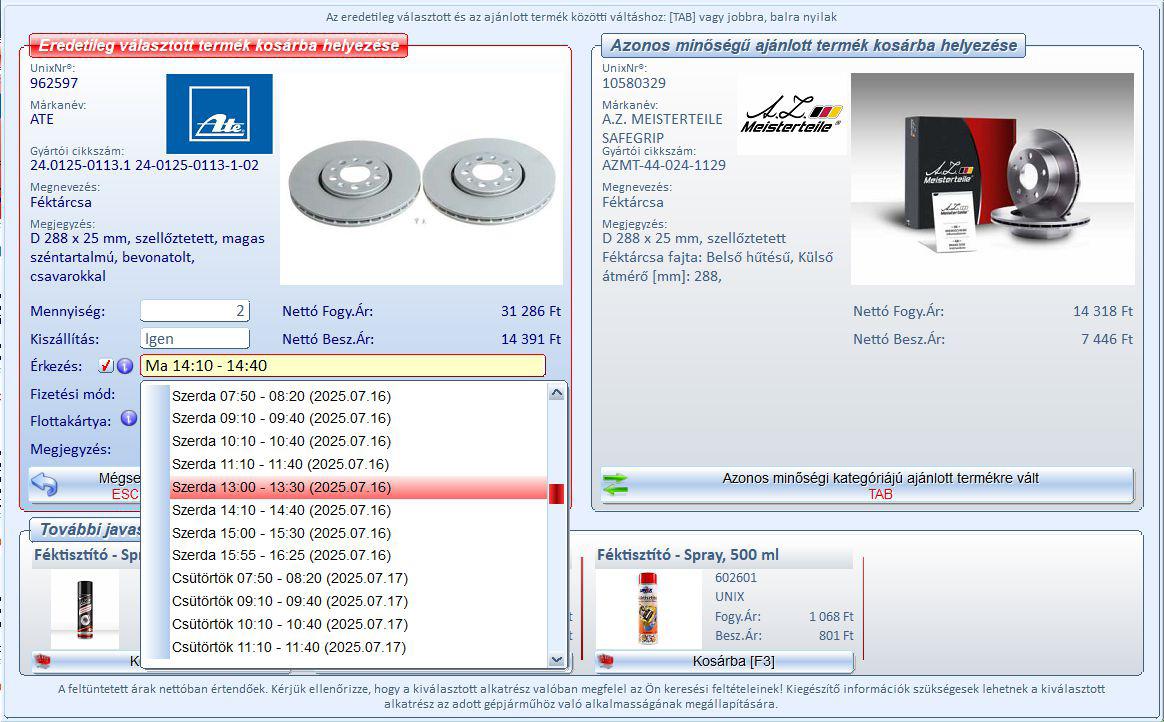1164x722 pixels.
Task: Click the black brake cleaner spray thumbnail
Action: click(85, 611)
